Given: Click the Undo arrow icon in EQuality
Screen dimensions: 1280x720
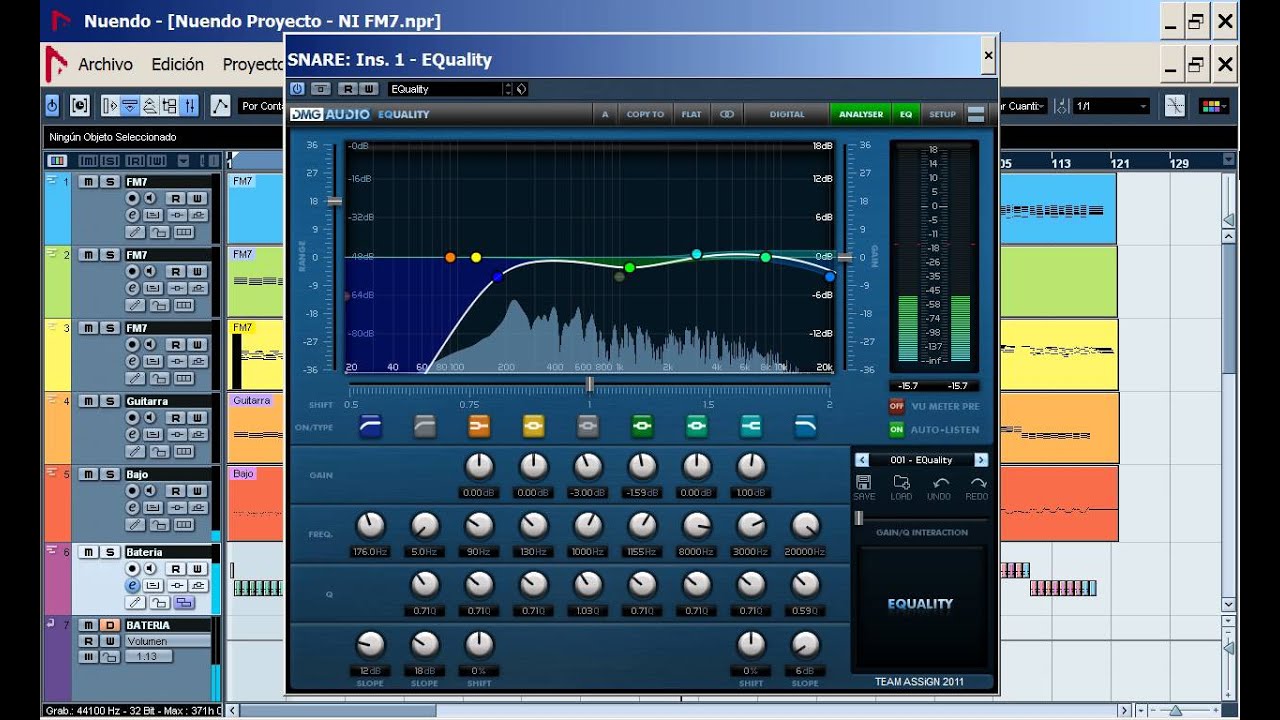Looking at the screenshot, I should (940, 483).
